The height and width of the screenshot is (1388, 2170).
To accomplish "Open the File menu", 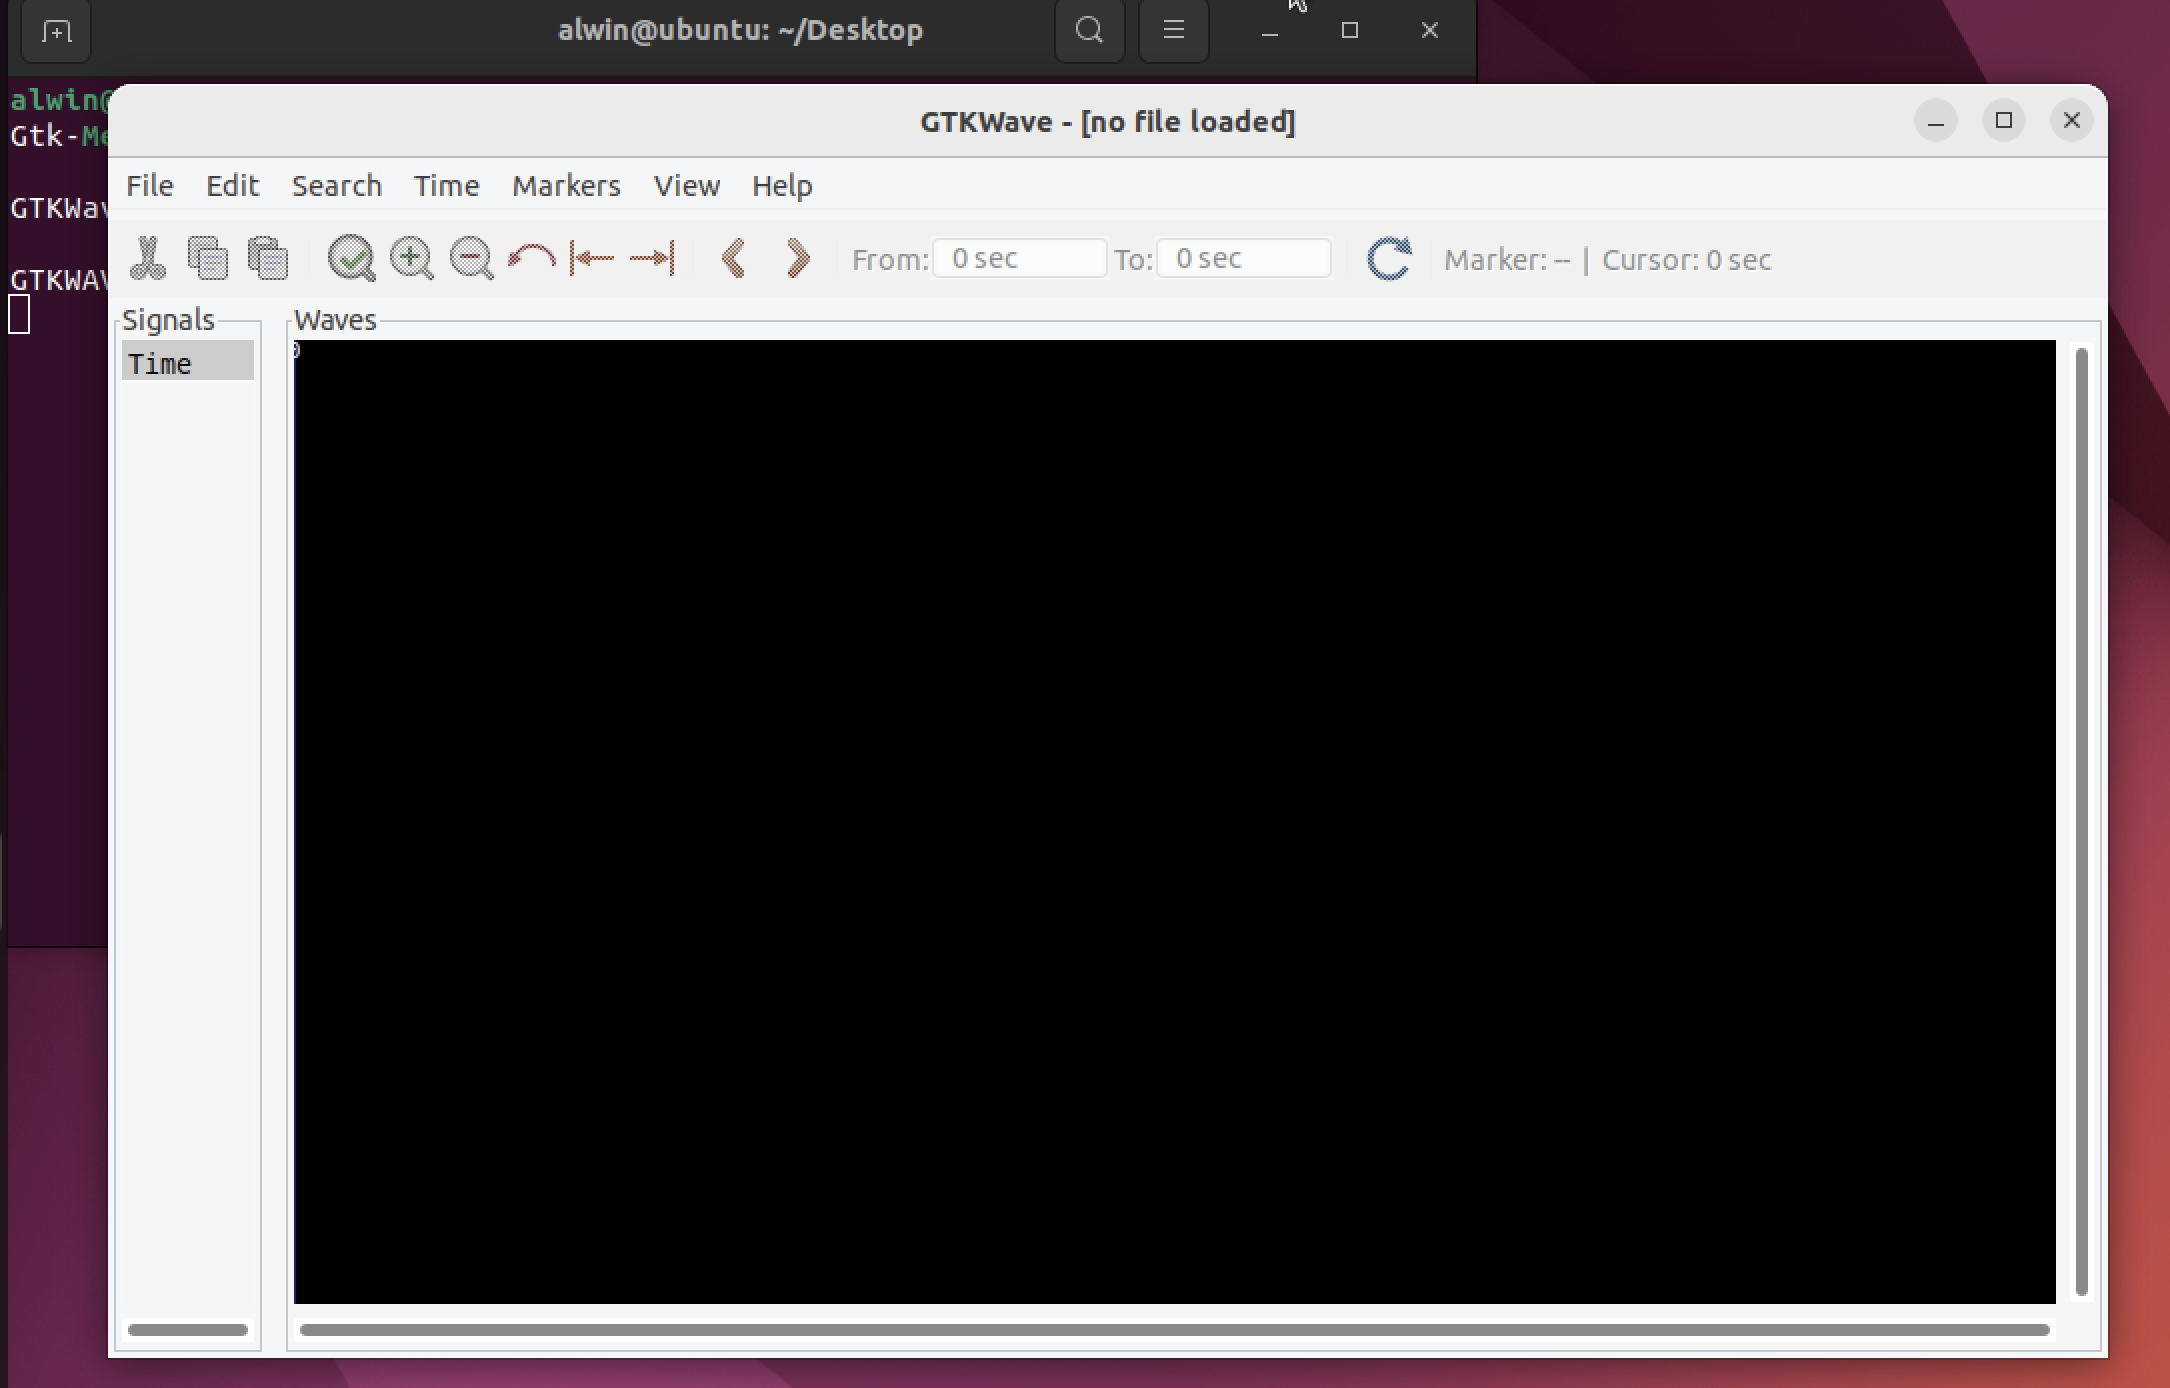I will pyautogui.click(x=150, y=186).
